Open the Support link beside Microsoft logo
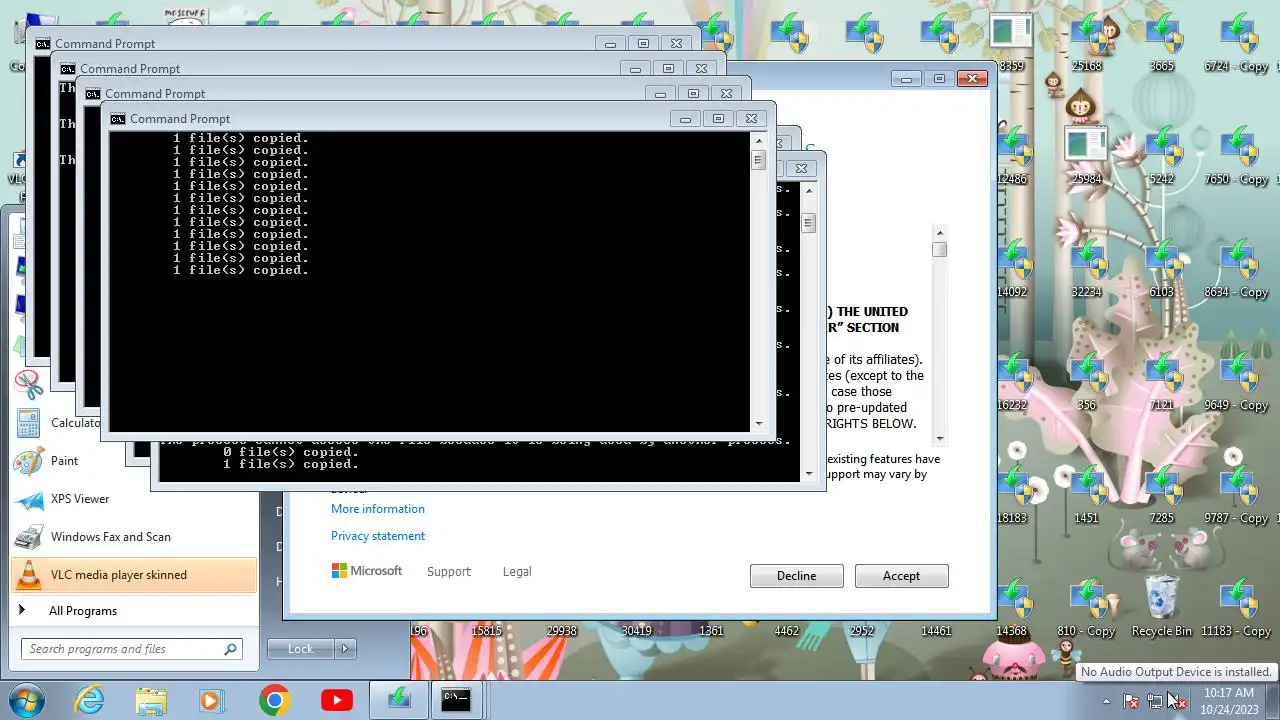The width and height of the screenshot is (1280, 720). click(448, 572)
